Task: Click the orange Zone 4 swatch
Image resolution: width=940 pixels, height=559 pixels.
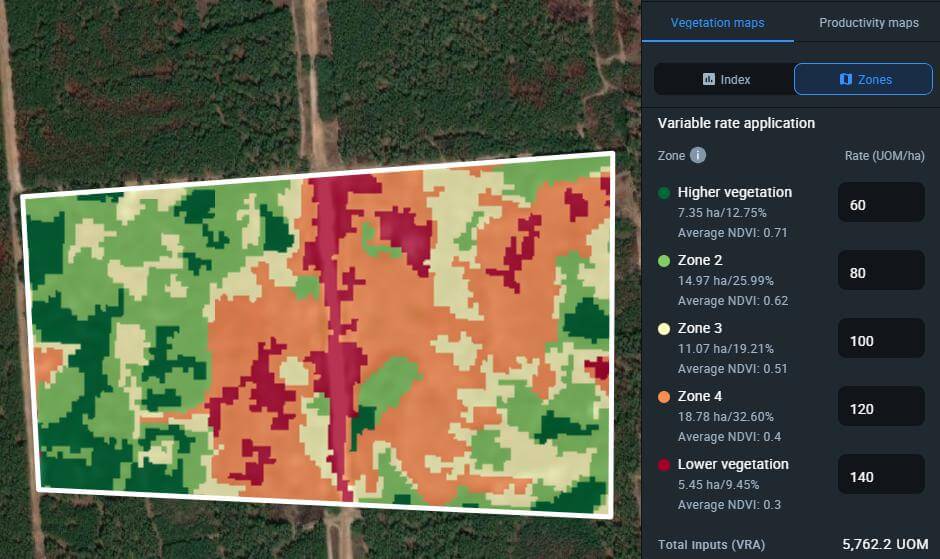Action: tap(664, 396)
